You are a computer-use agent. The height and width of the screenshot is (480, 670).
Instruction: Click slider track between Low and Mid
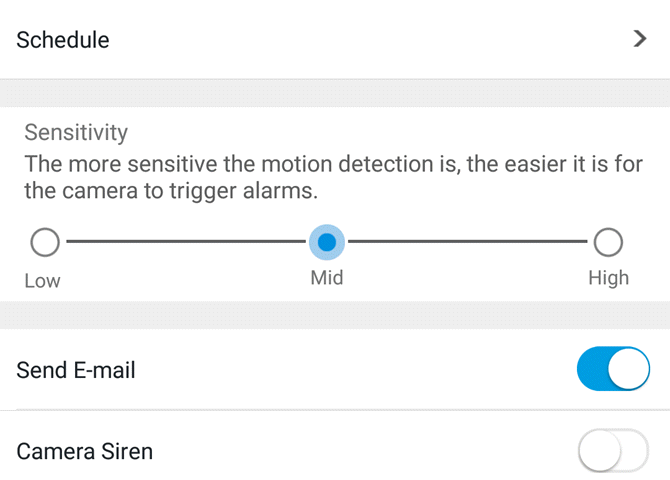tap(185, 242)
